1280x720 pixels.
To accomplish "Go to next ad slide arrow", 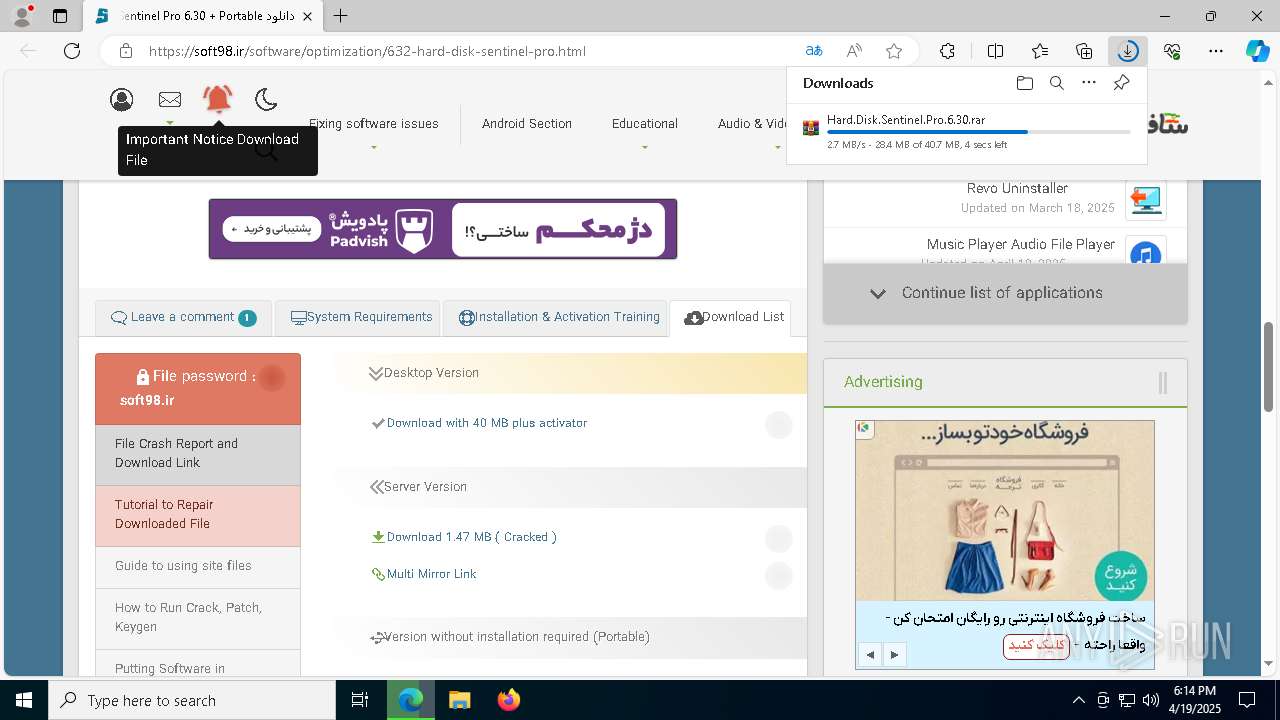I will point(894,655).
